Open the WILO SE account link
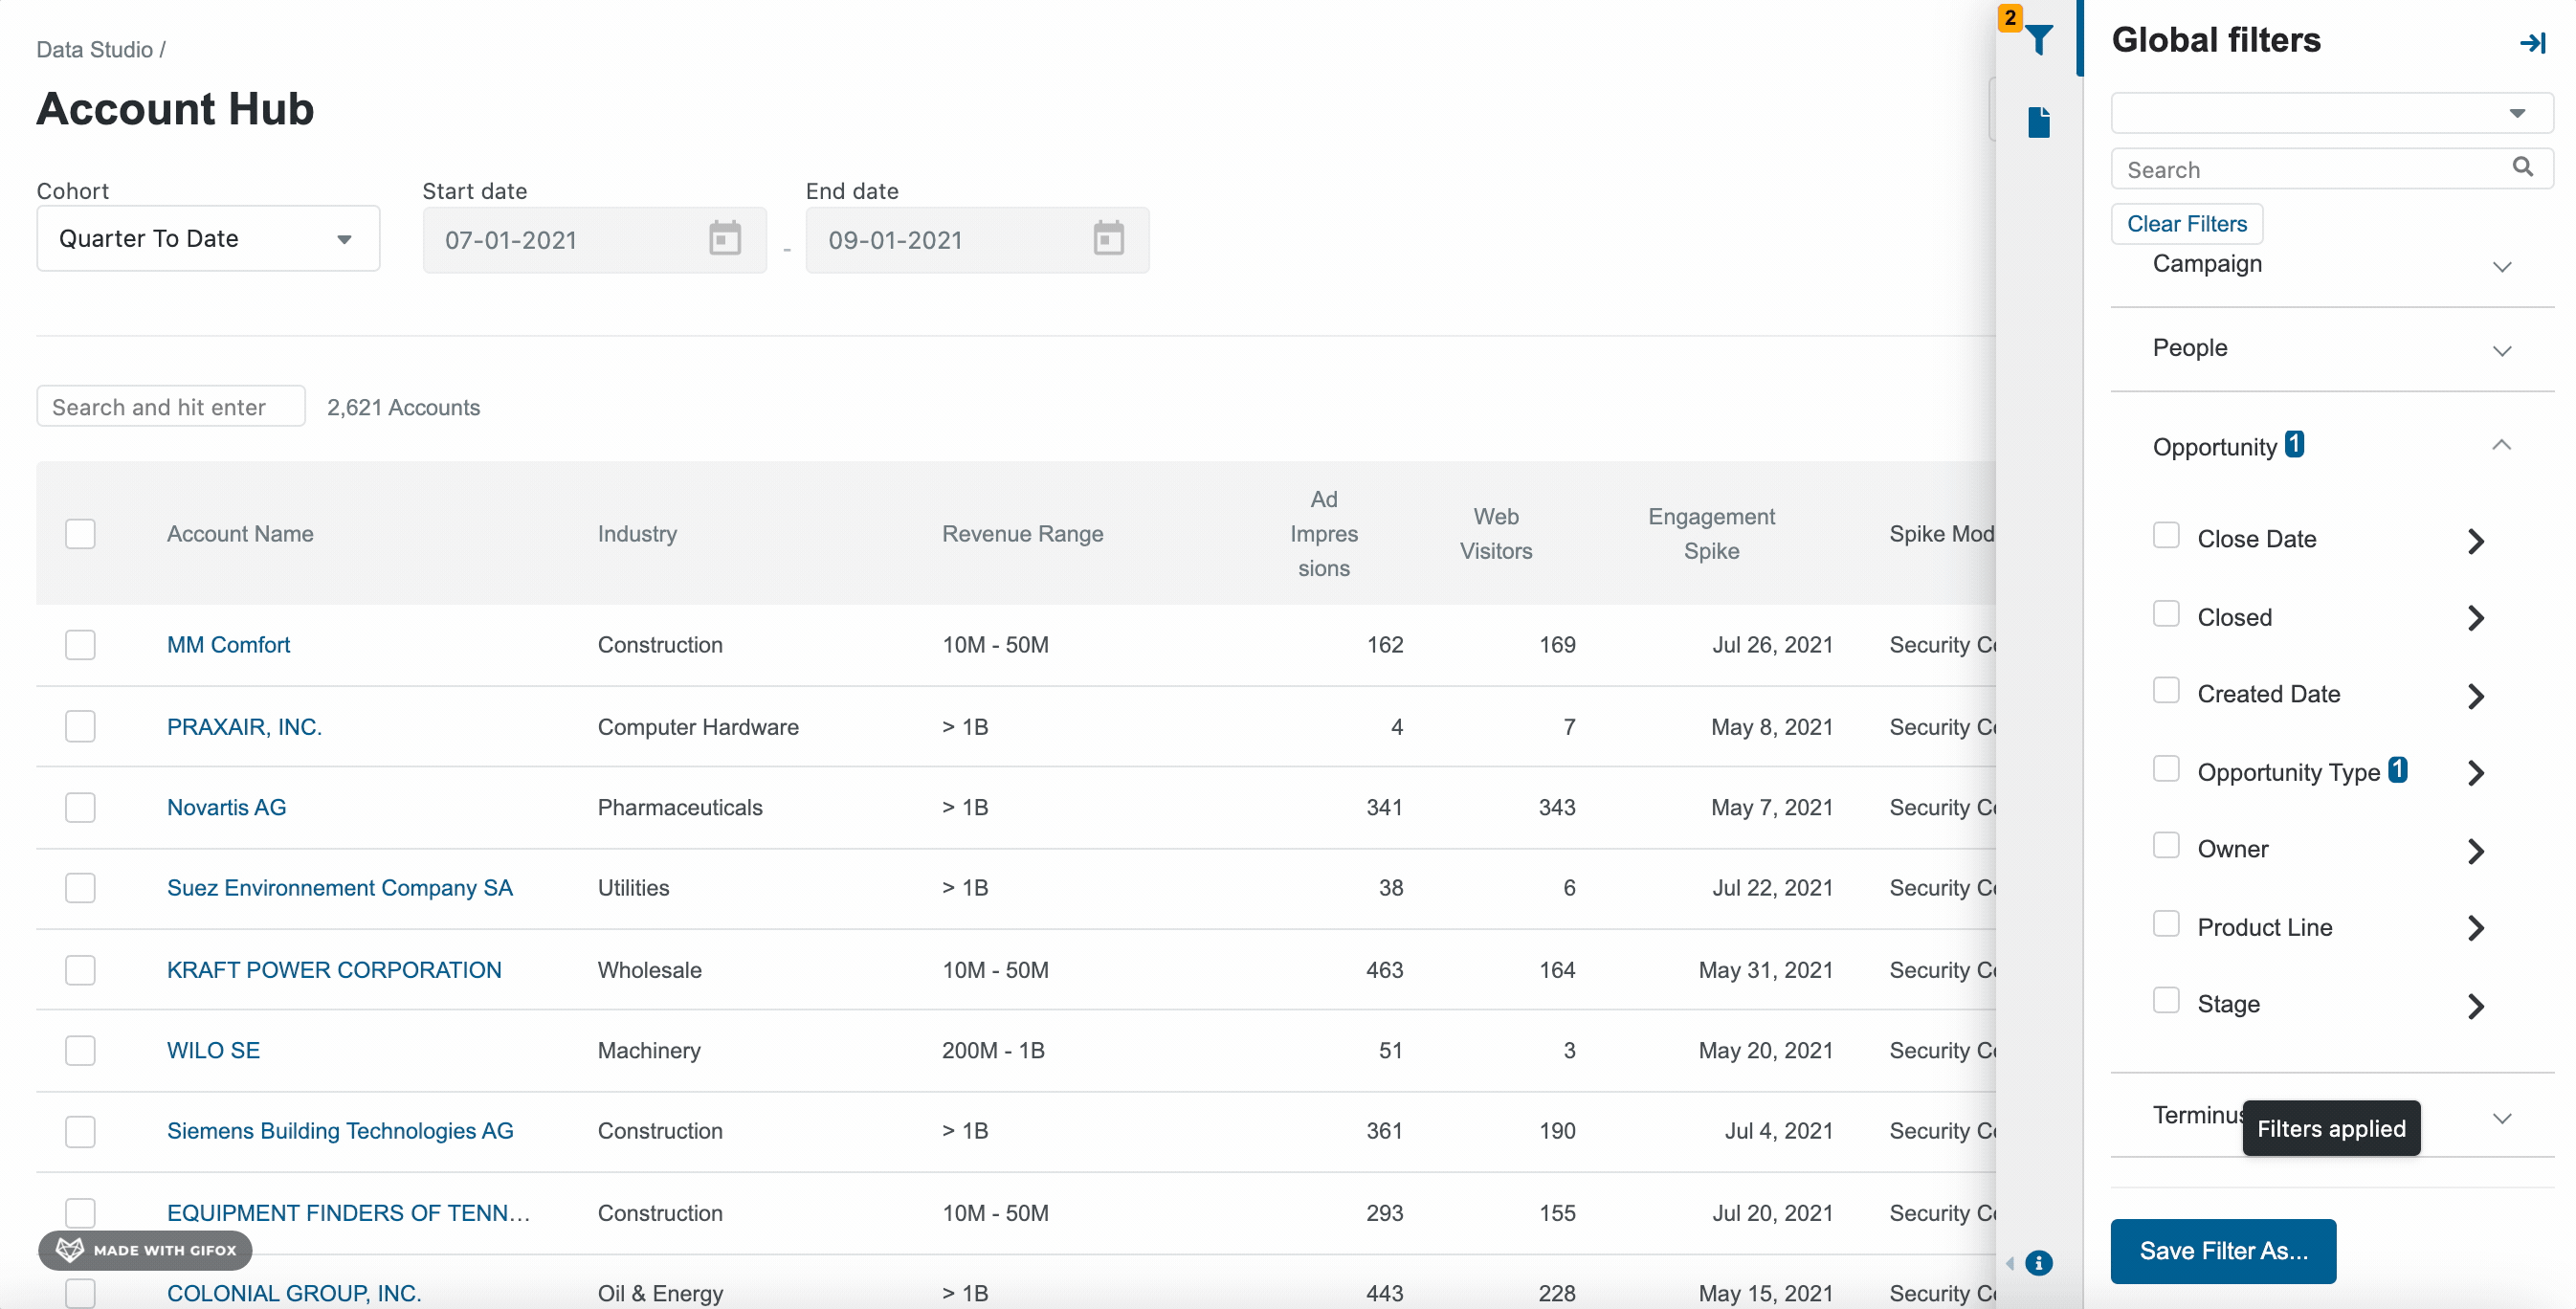Image resolution: width=2576 pixels, height=1309 pixels. (213, 1050)
